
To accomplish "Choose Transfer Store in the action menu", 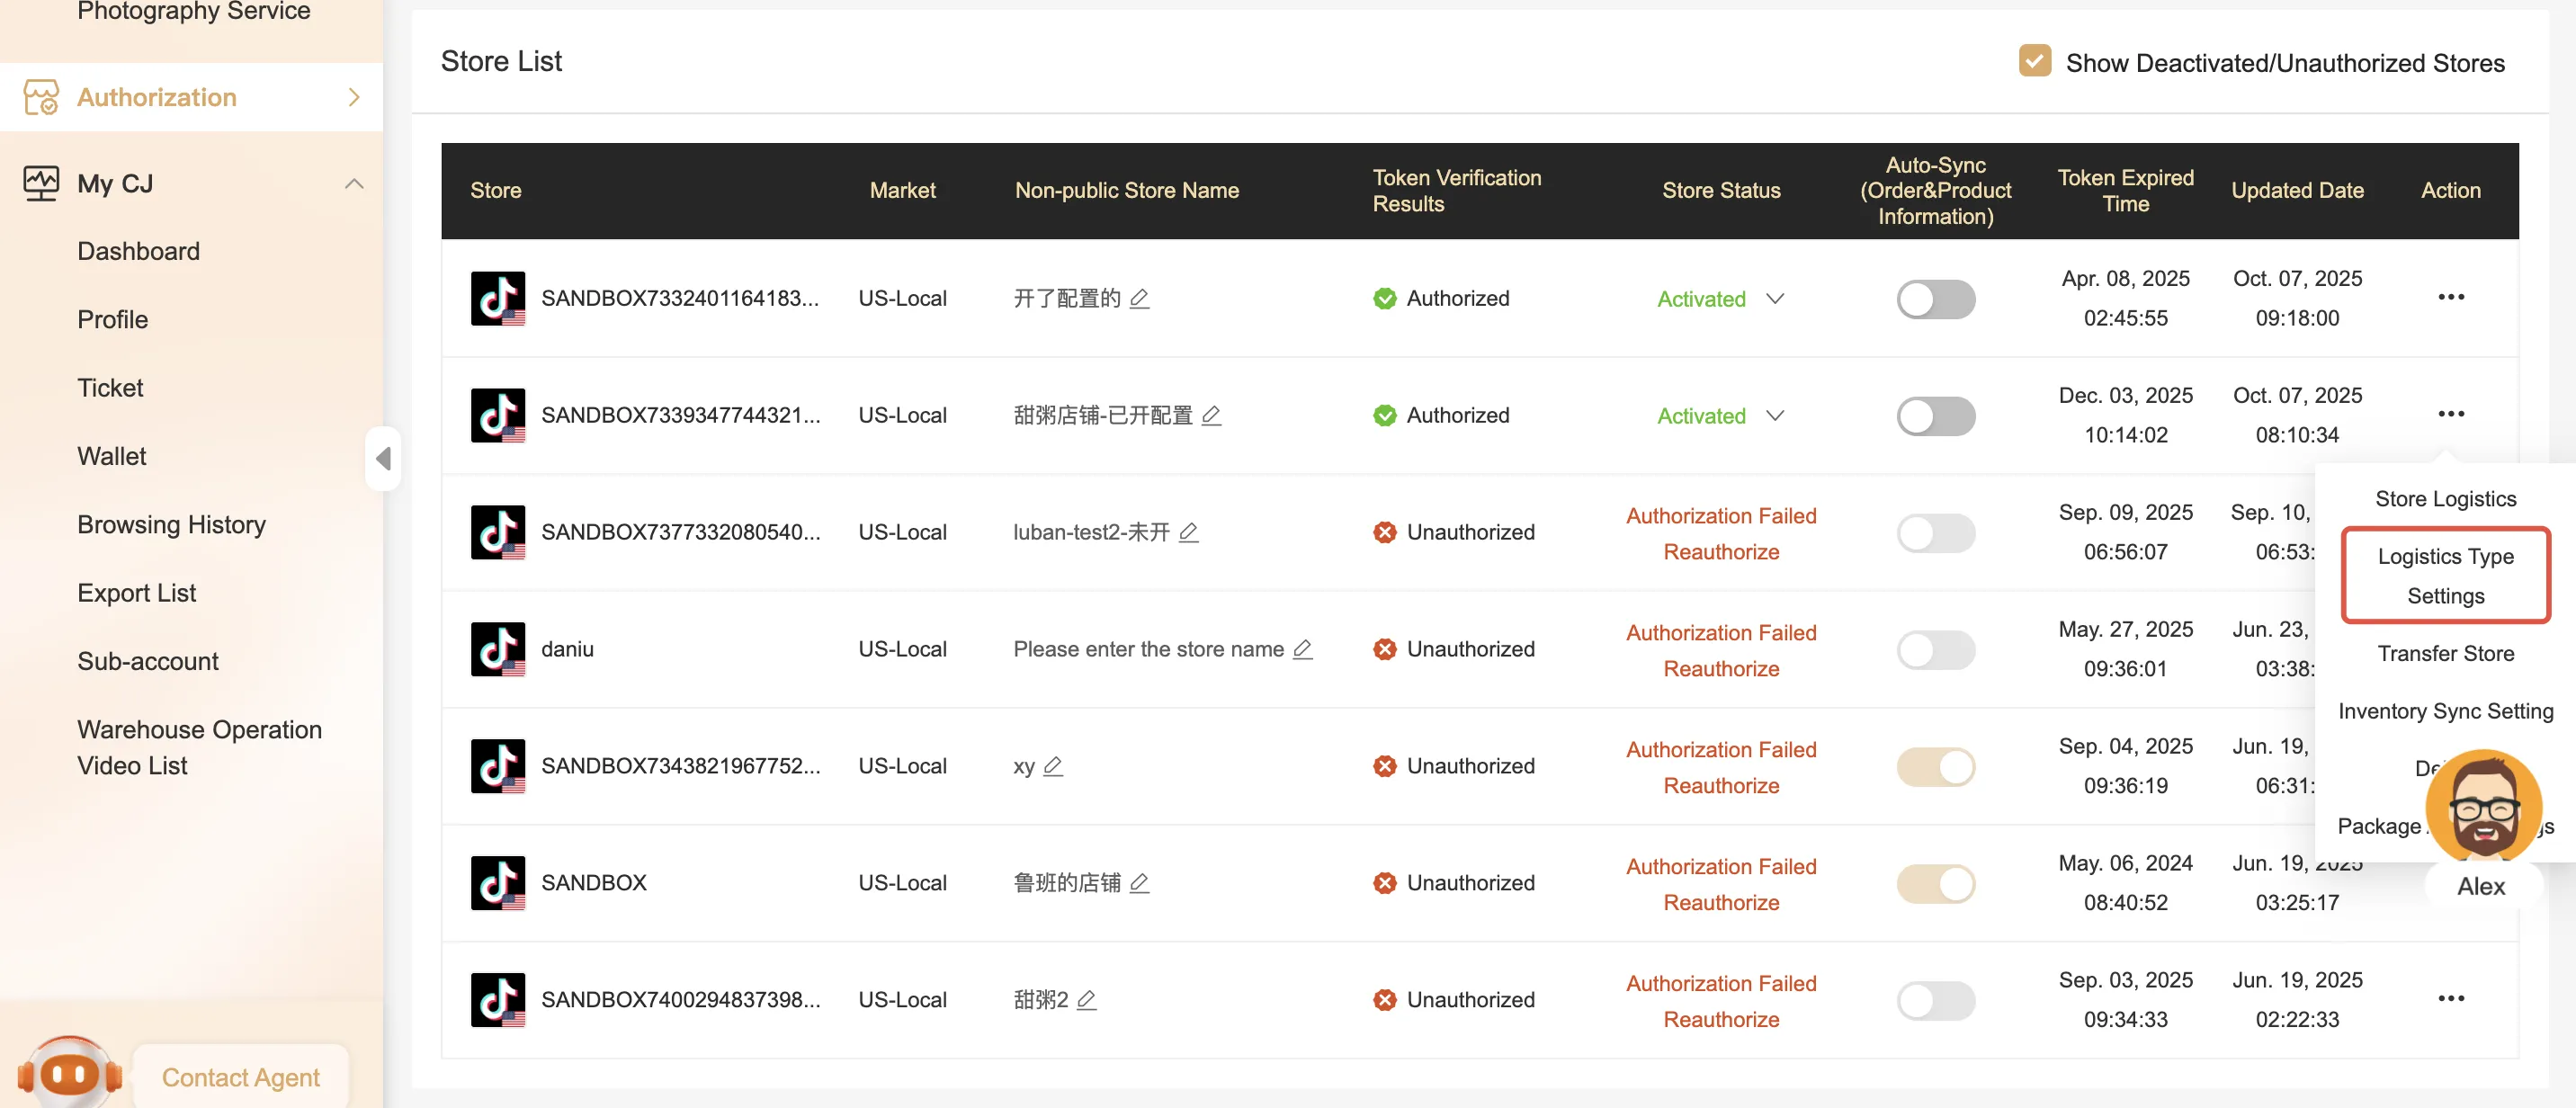I will (2444, 653).
